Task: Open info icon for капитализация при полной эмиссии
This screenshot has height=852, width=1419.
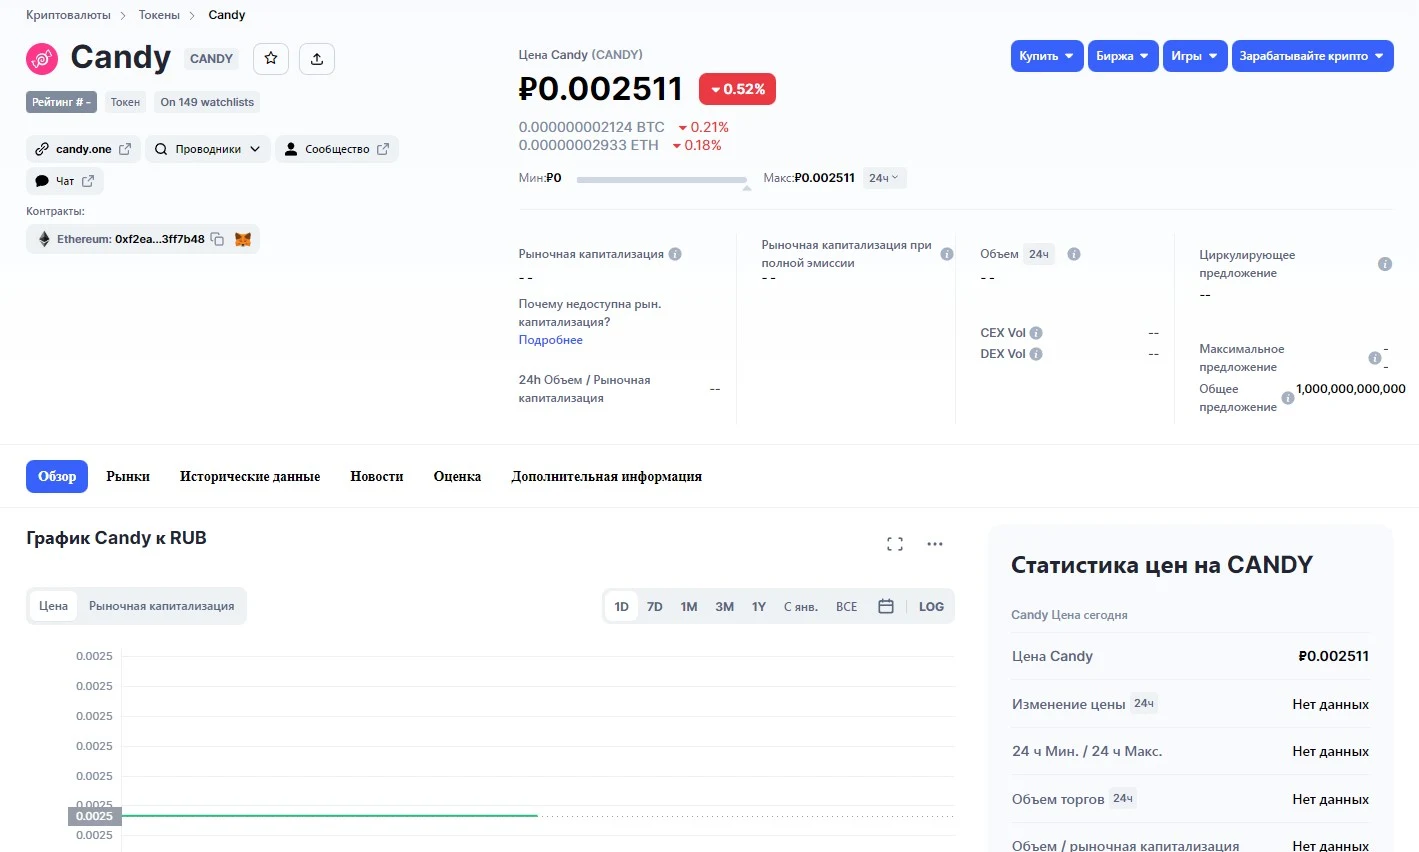Action: (x=947, y=254)
